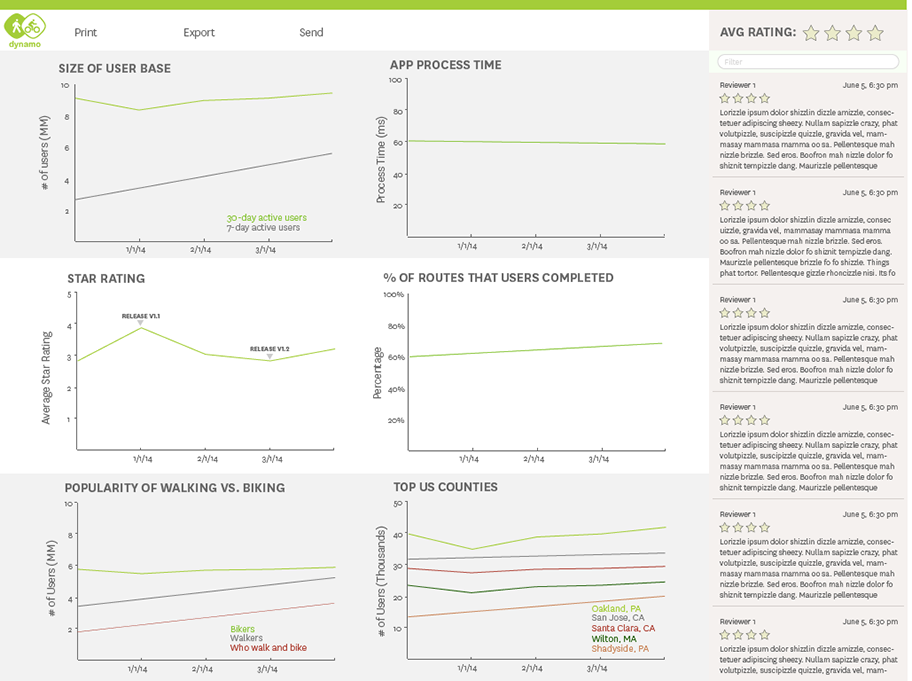This screenshot has height=681, width=912.
Task: Select the % of Routes That Users Completed heading
Action: tap(498, 278)
